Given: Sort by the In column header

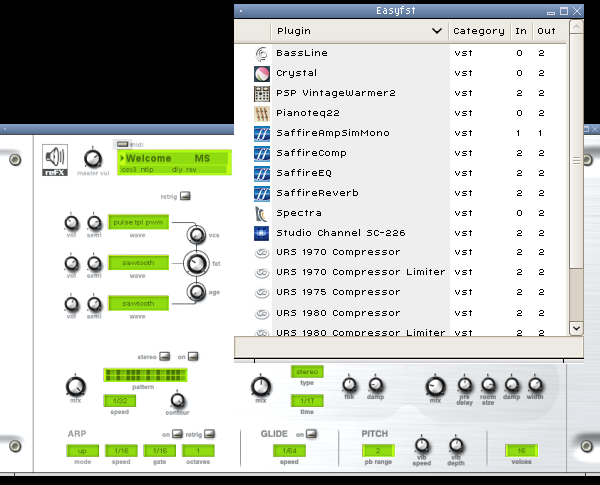Looking at the screenshot, I should coord(521,31).
